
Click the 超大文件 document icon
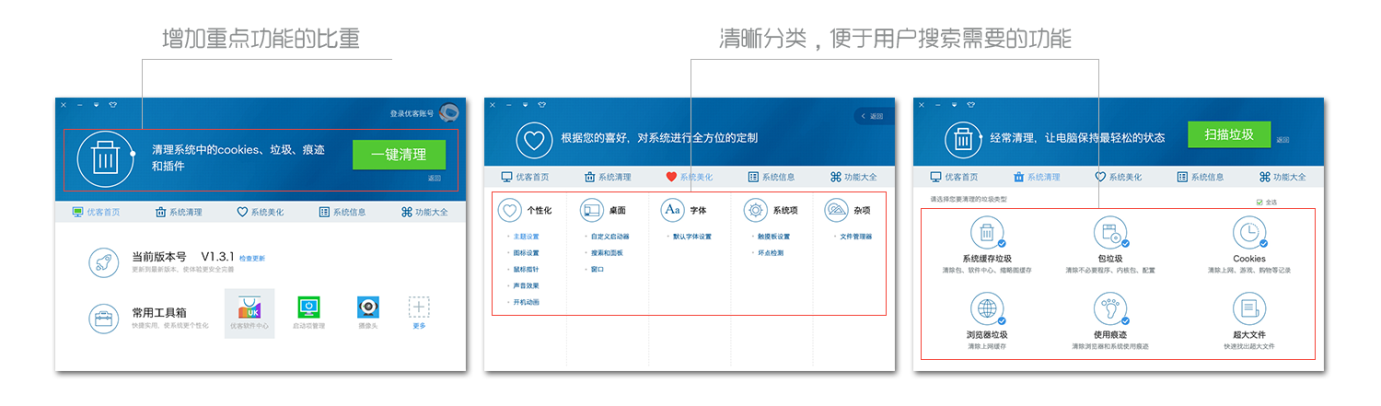click(x=1249, y=307)
